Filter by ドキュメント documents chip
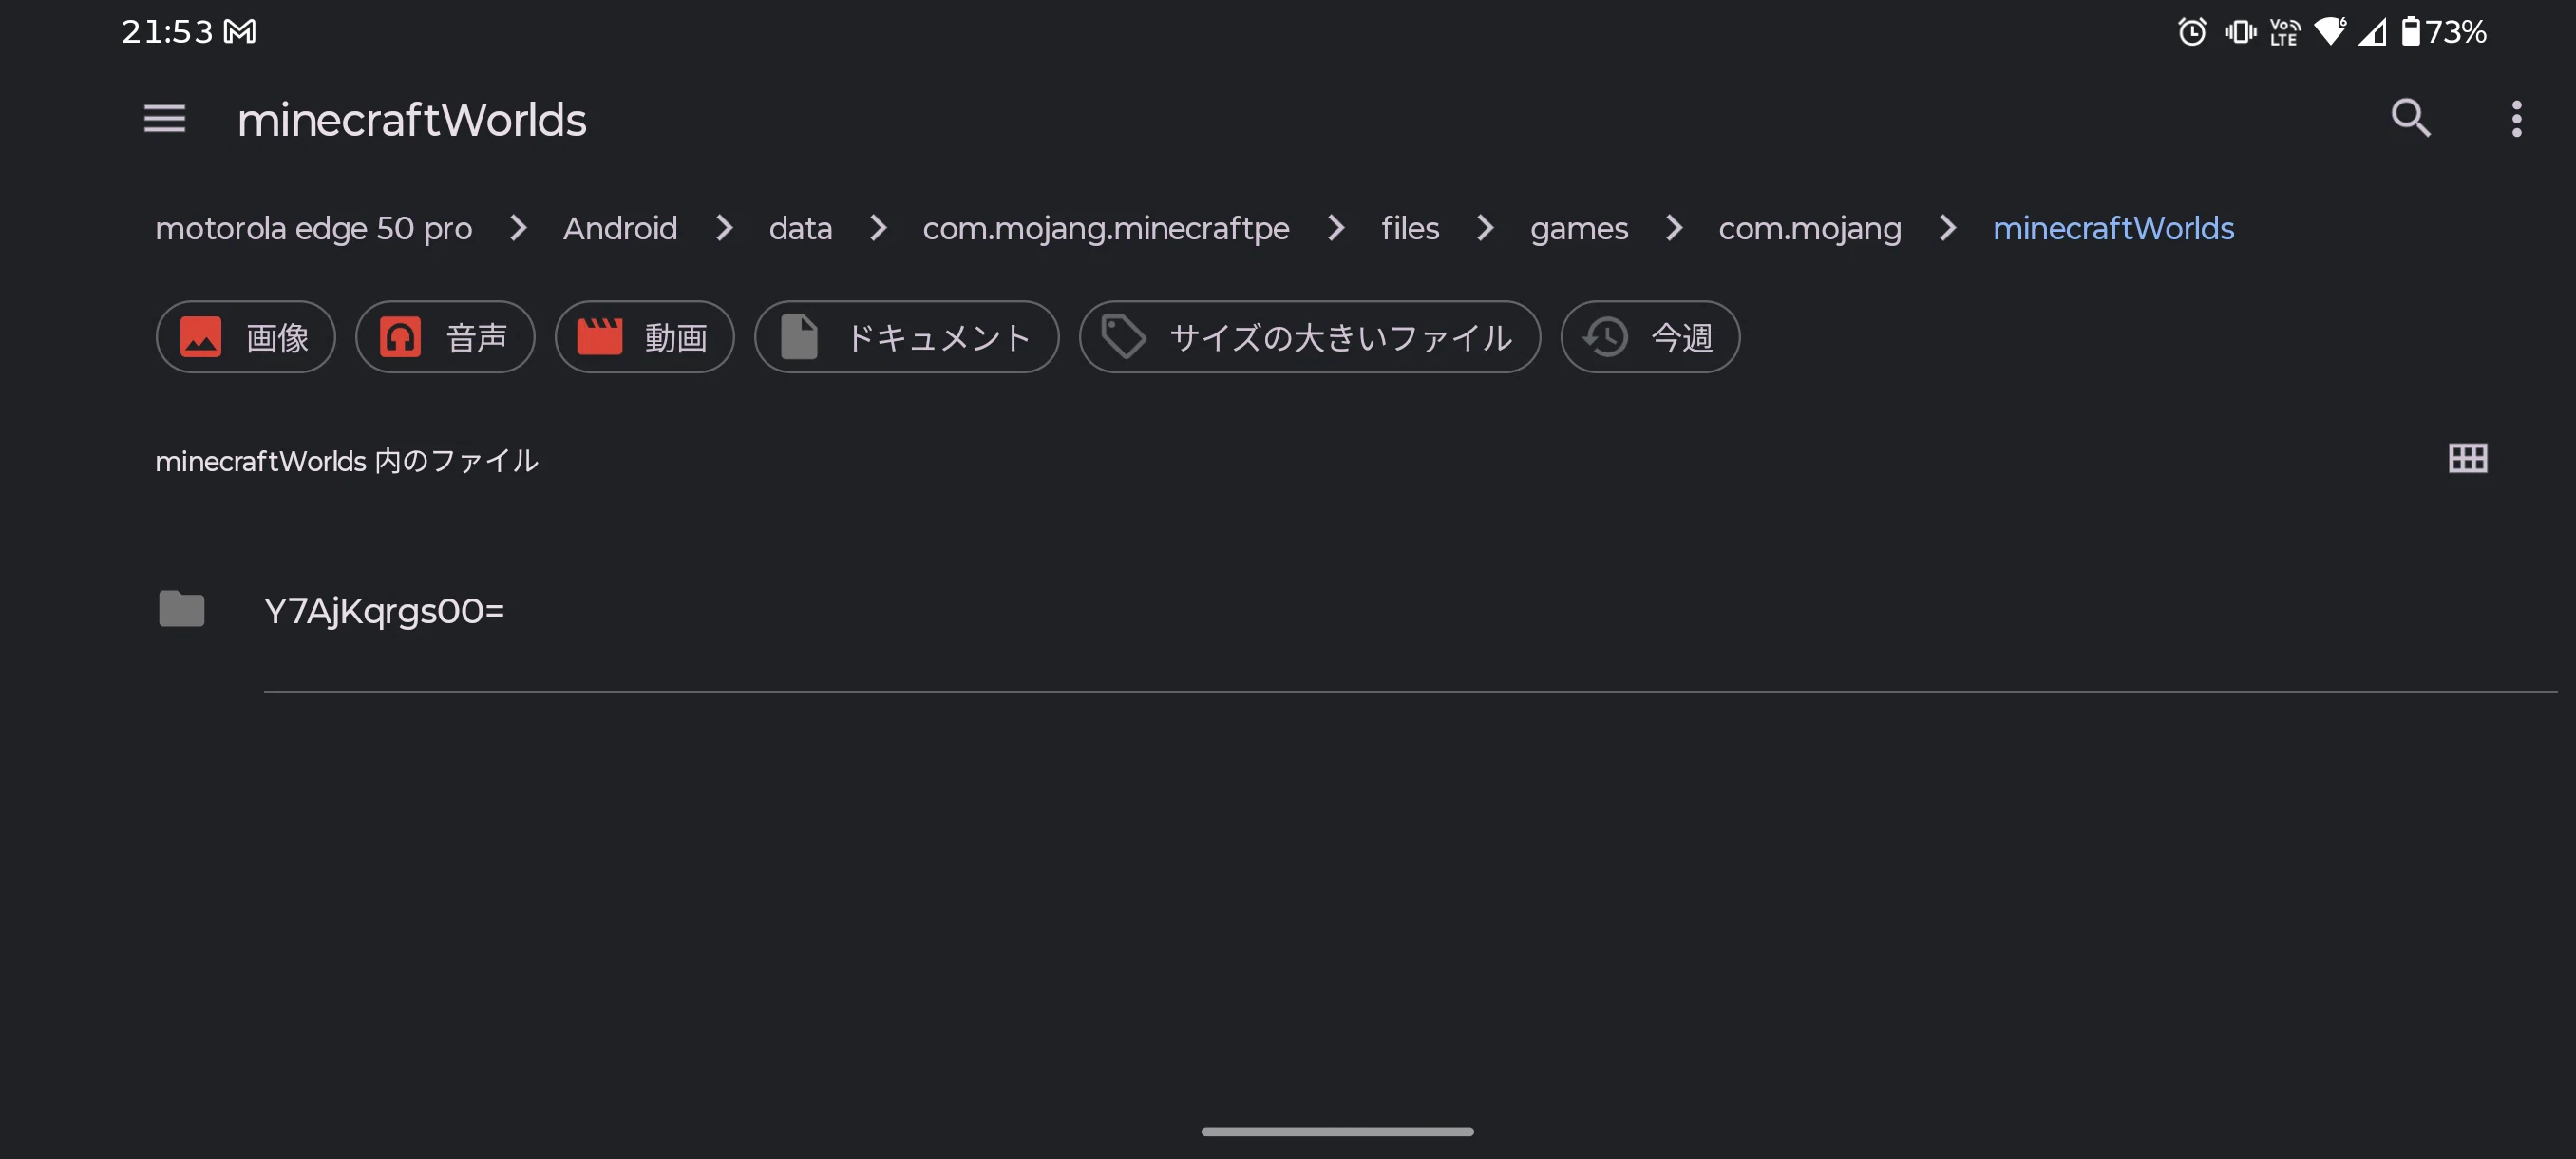The image size is (2576, 1159). pos(907,337)
